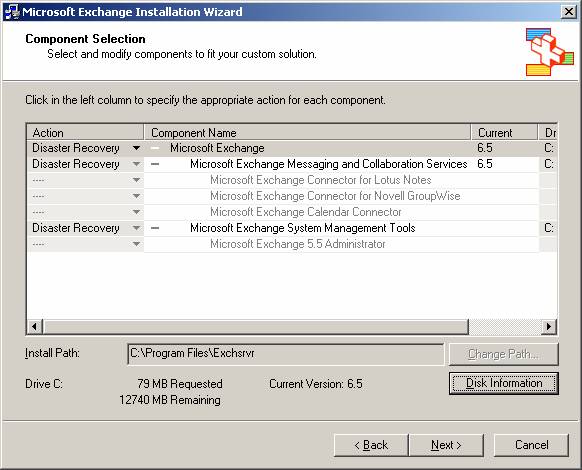The height and width of the screenshot is (470, 582).
Task: Click the Change Path button
Action: (504, 354)
